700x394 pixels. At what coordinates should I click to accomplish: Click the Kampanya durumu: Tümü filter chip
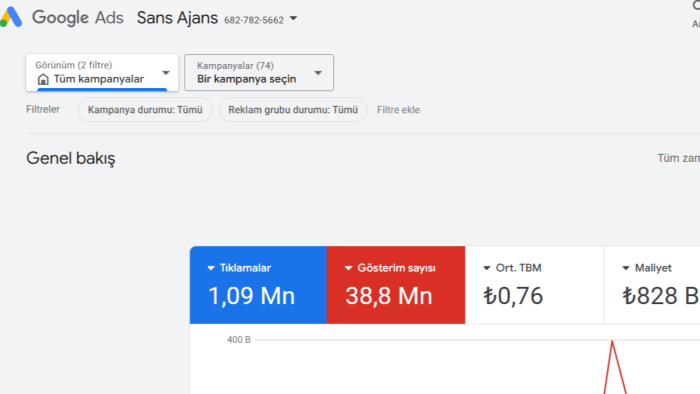click(x=145, y=110)
